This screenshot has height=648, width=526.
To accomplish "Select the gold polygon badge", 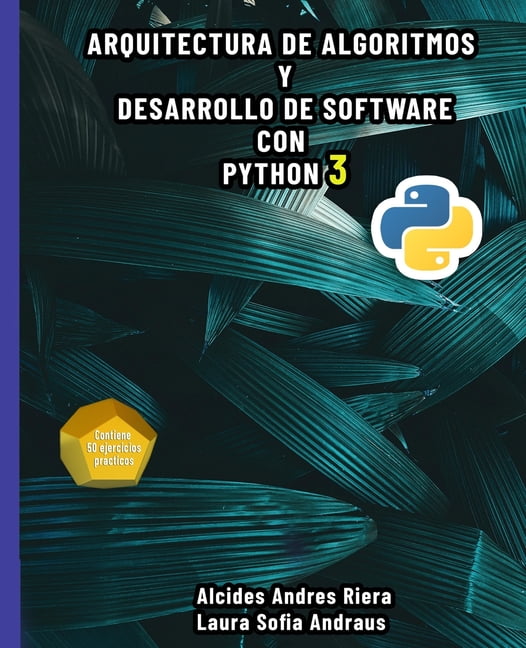I will pyautogui.click(x=108, y=443).
